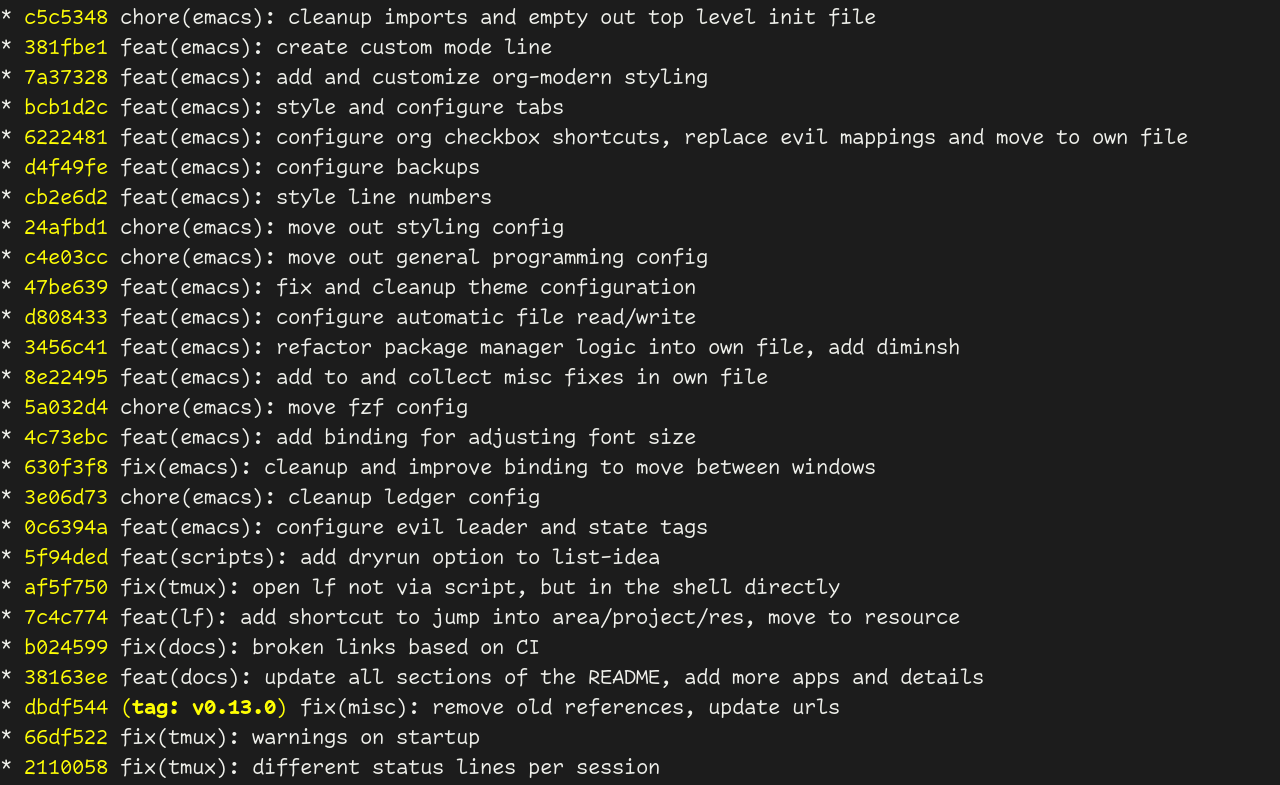Select commit hash 7a37328
The height and width of the screenshot is (785, 1280).
(66, 77)
